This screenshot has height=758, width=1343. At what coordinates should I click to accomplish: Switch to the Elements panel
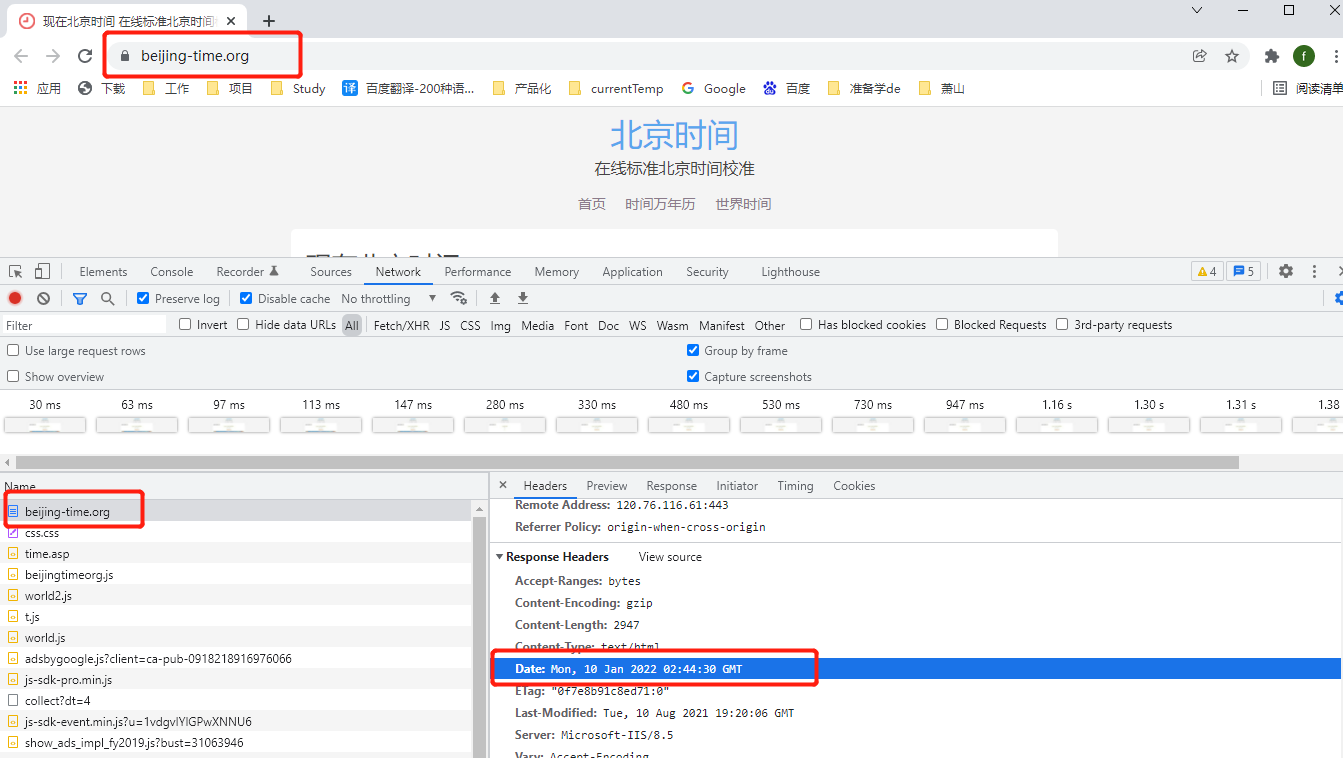click(x=103, y=271)
